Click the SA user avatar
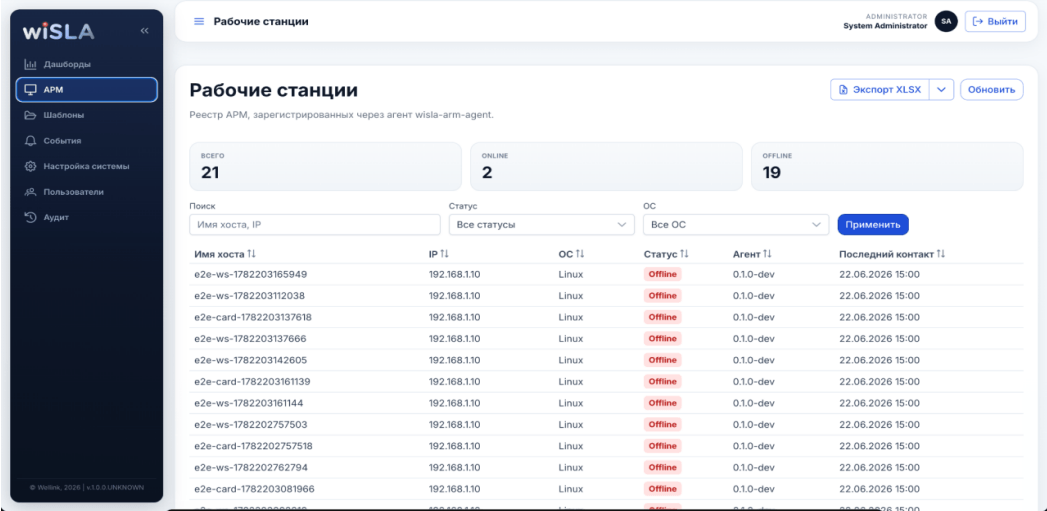Image resolution: width=1047 pixels, height=511 pixels. click(946, 21)
